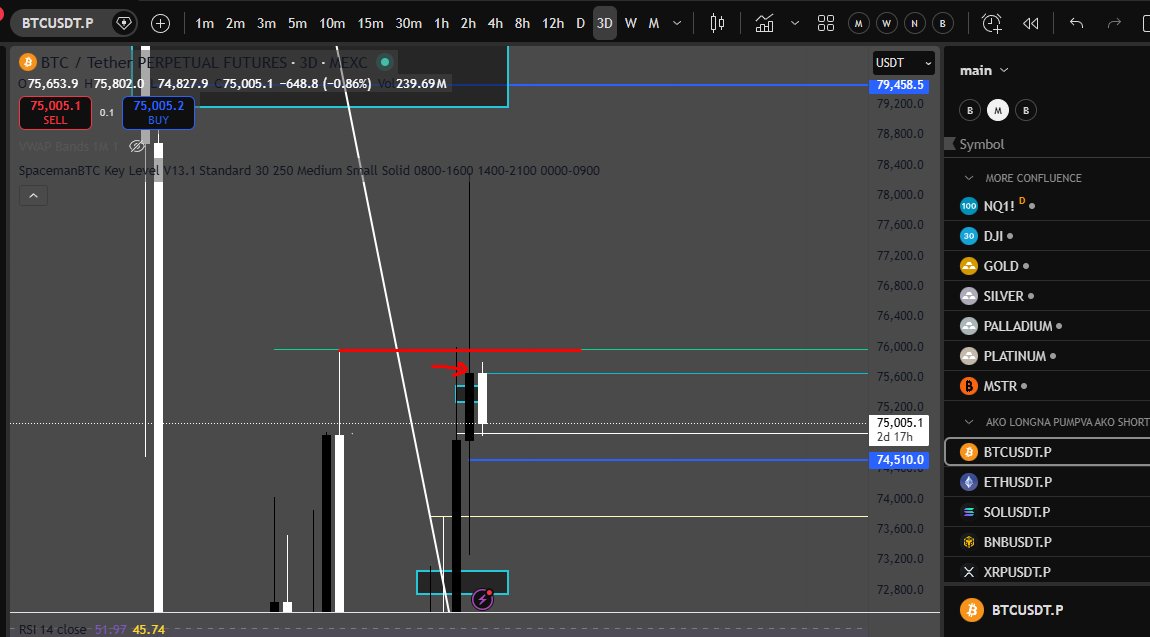Open the BTCUSDT.P symbol search
The width and height of the screenshot is (1150, 637).
[58, 23]
